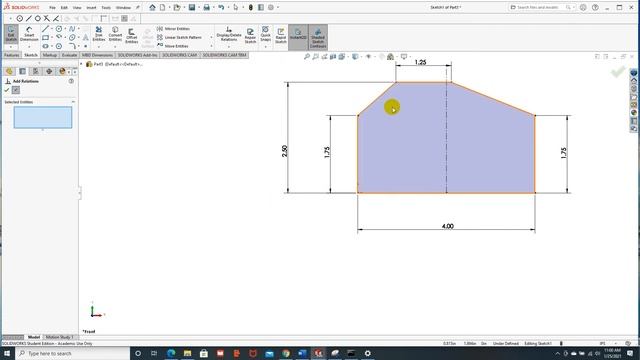Click the Offset Entities tool
Viewport: 640px width, 360px height.
click(x=131, y=36)
